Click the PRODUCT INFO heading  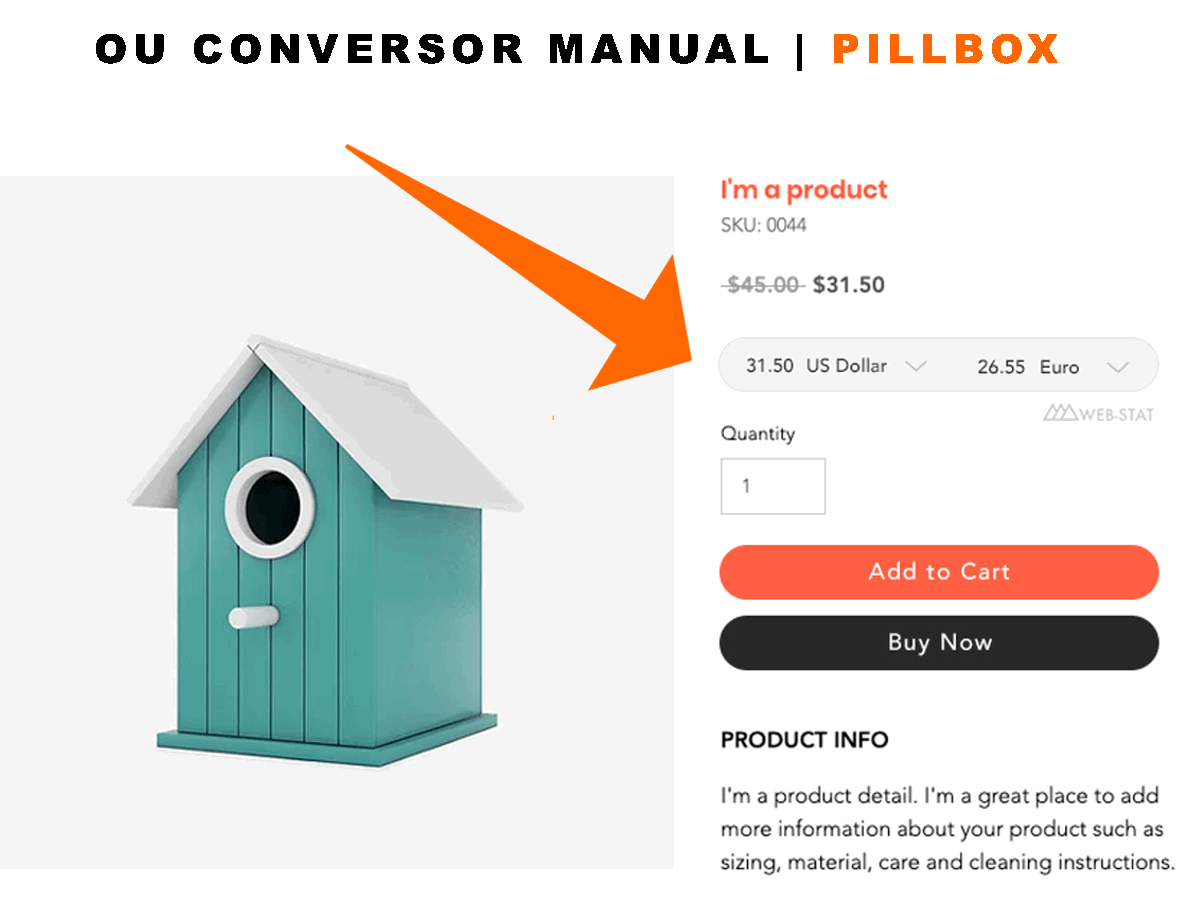point(804,740)
